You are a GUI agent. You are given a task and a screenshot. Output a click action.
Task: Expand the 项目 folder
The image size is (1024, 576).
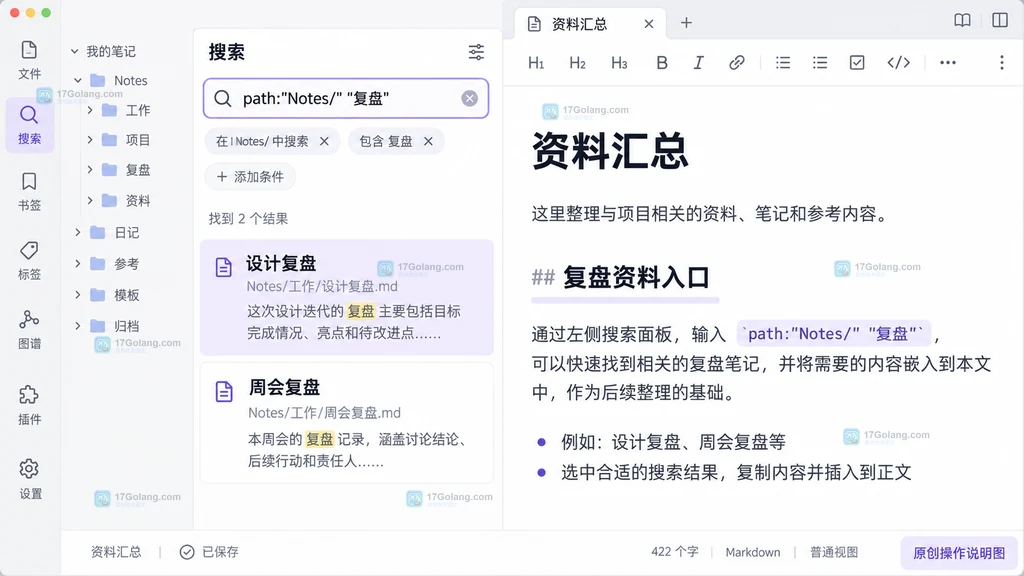[90, 140]
